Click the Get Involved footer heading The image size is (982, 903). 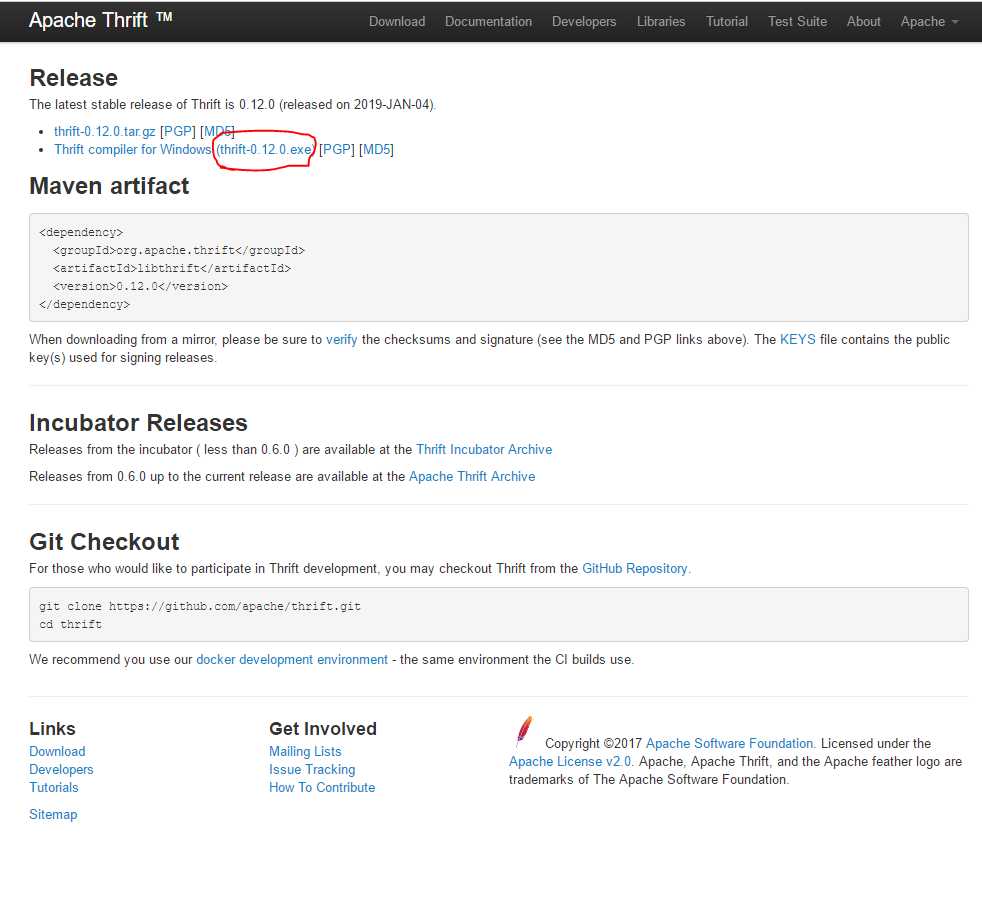pyautogui.click(x=323, y=729)
